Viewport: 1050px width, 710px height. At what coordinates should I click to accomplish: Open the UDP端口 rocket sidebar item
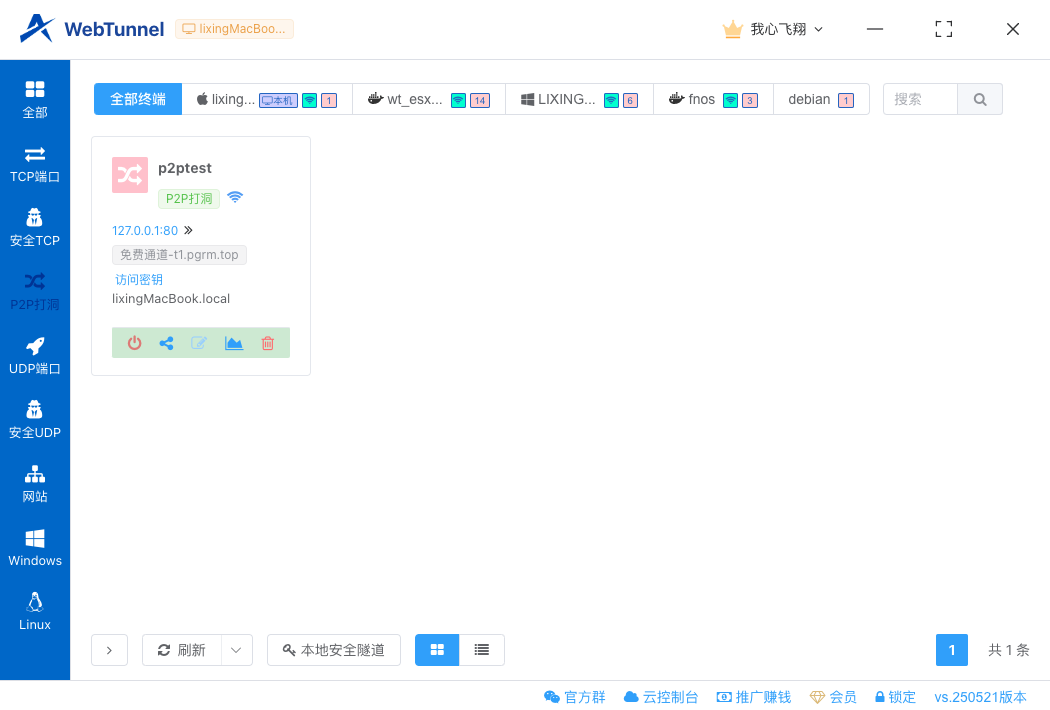pyautogui.click(x=35, y=356)
